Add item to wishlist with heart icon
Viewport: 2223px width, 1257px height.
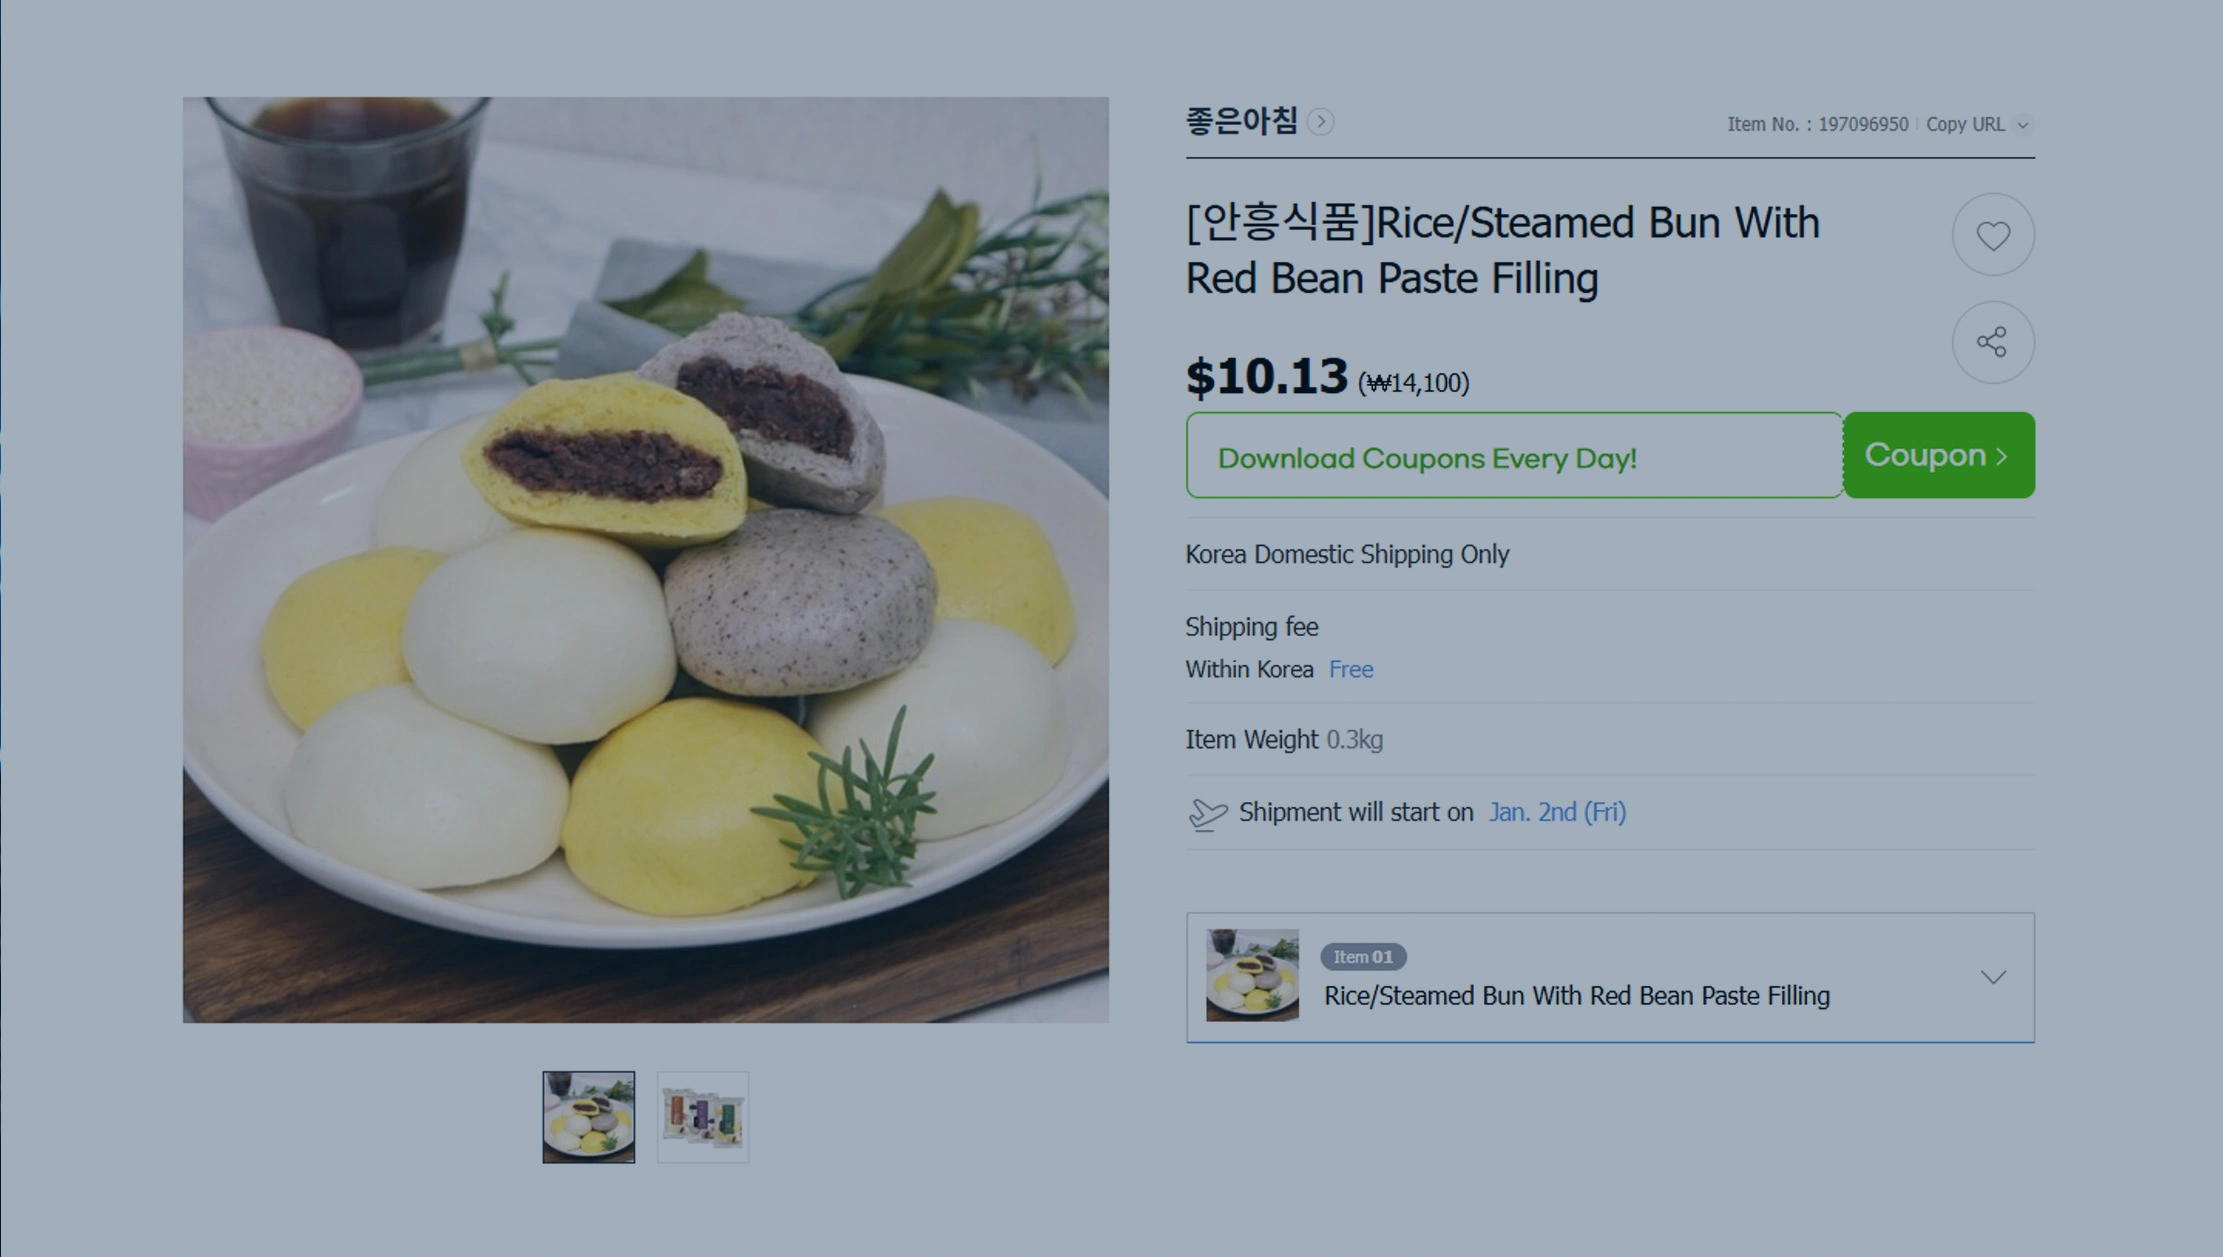(x=1992, y=235)
